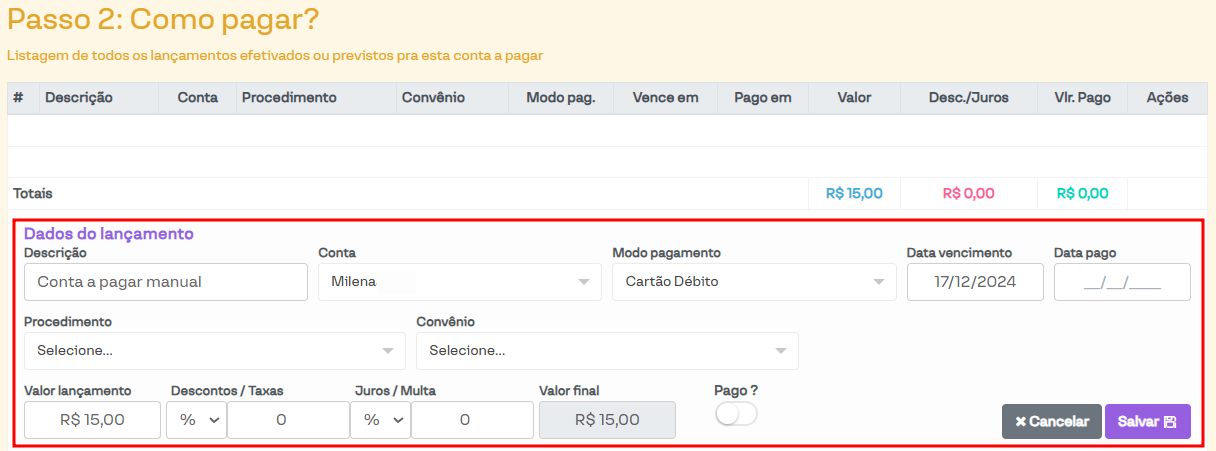Click the Descrição text field
The image size is (1216, 451).
[x=166, y=282]
